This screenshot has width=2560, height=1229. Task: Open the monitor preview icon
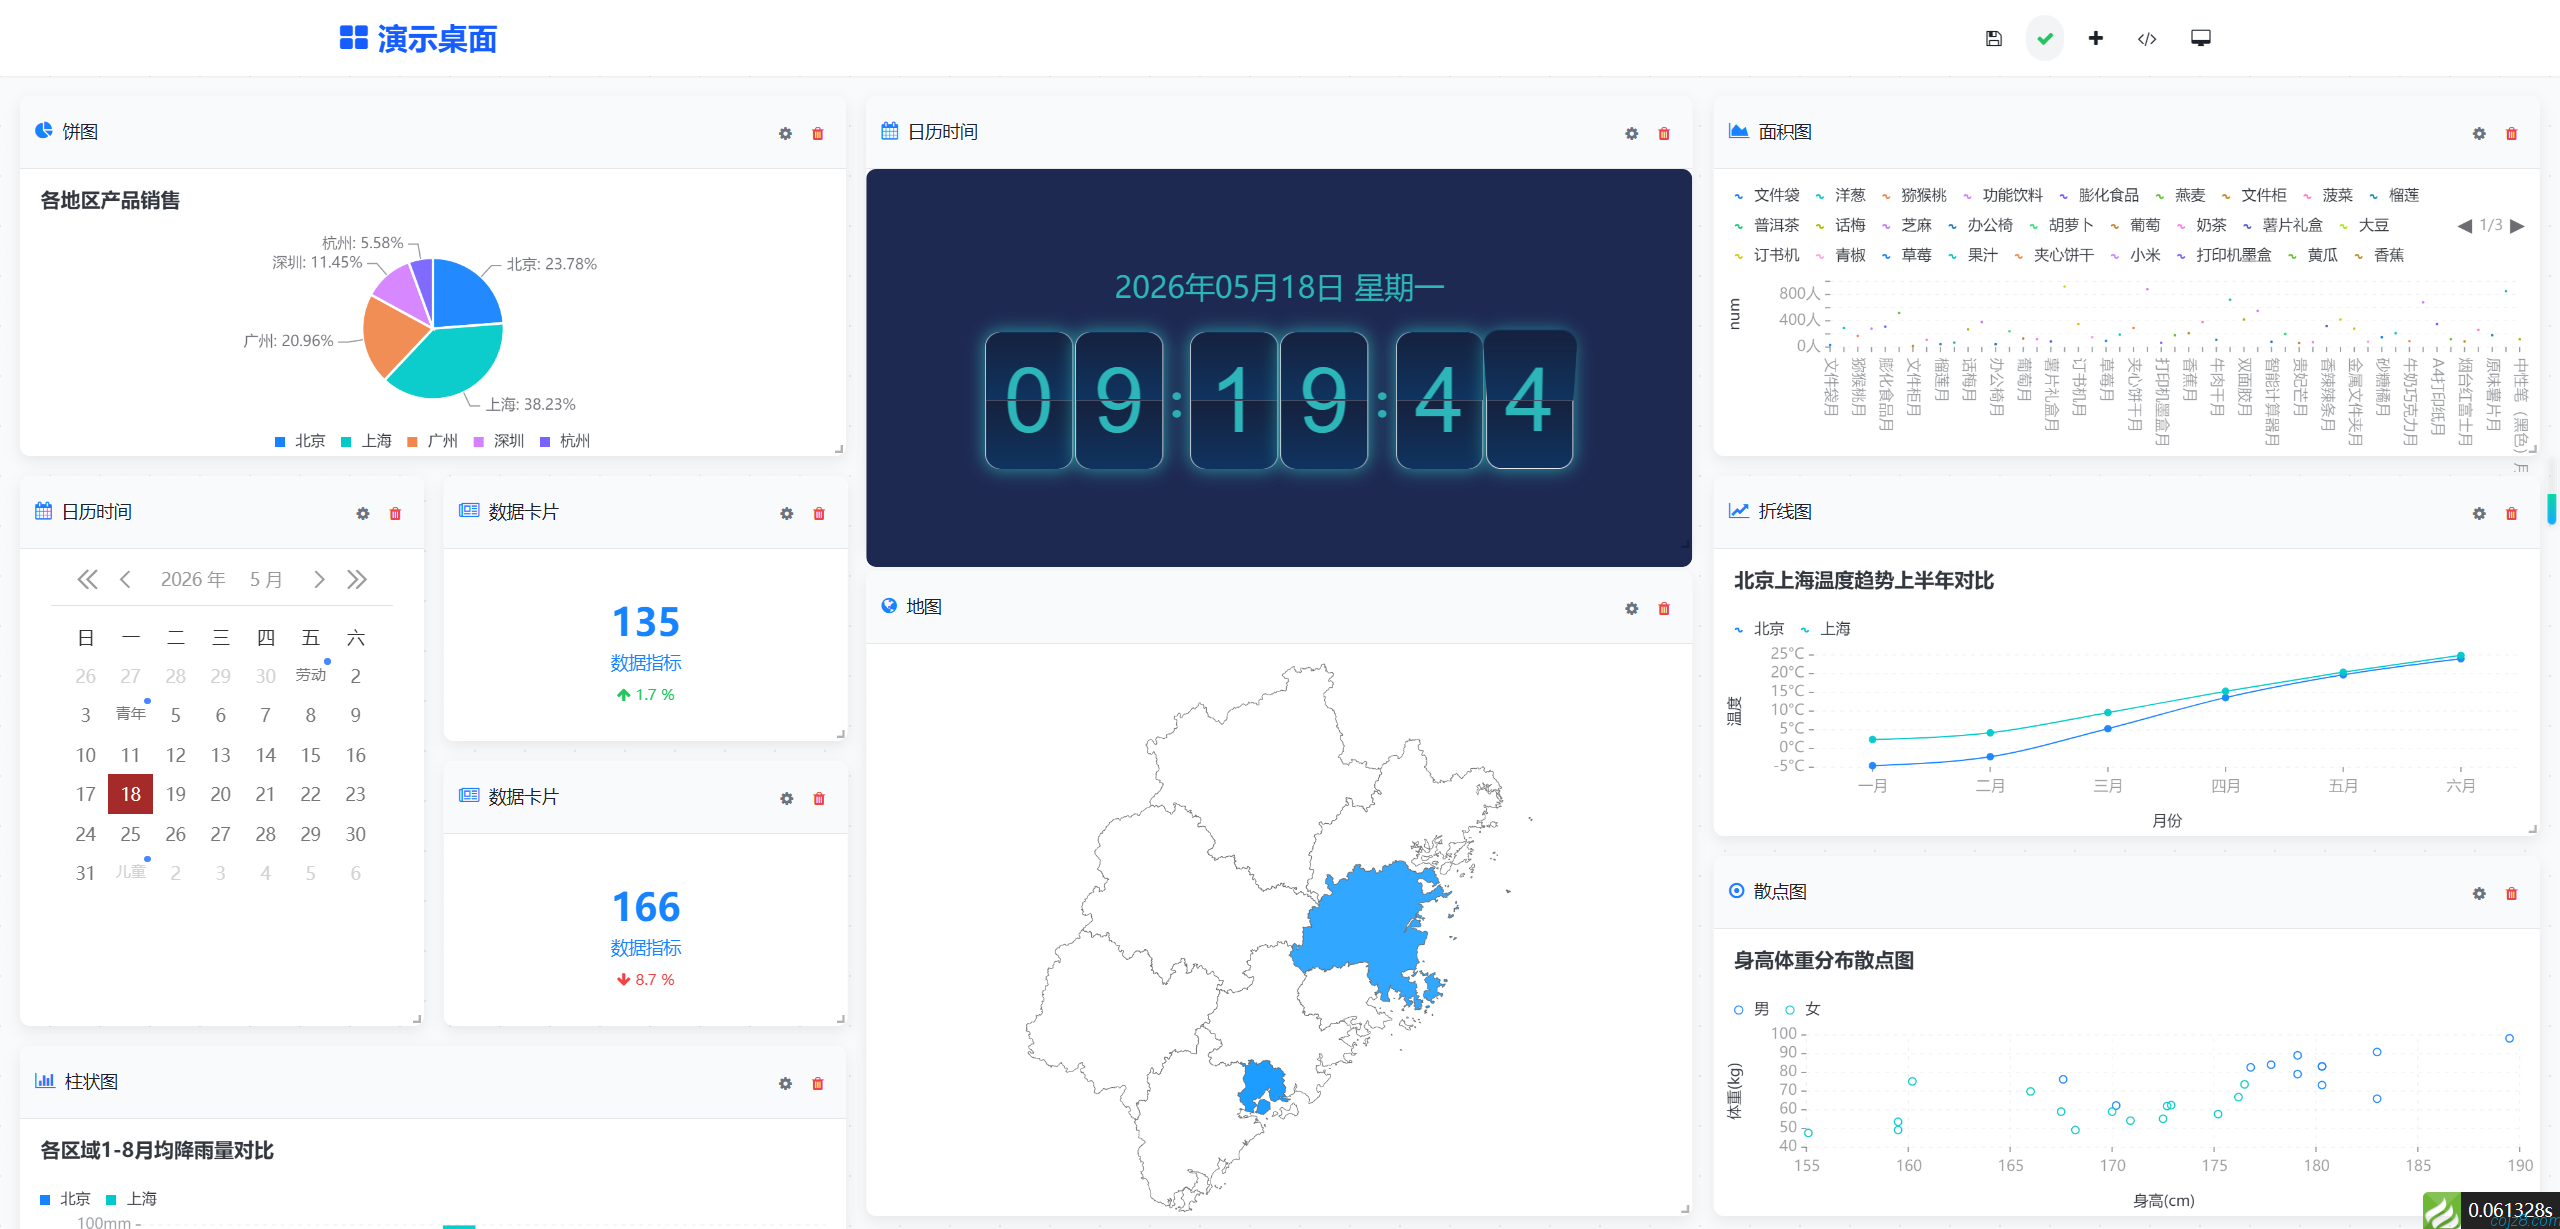pyautogui.click(x=2201, y=38)
